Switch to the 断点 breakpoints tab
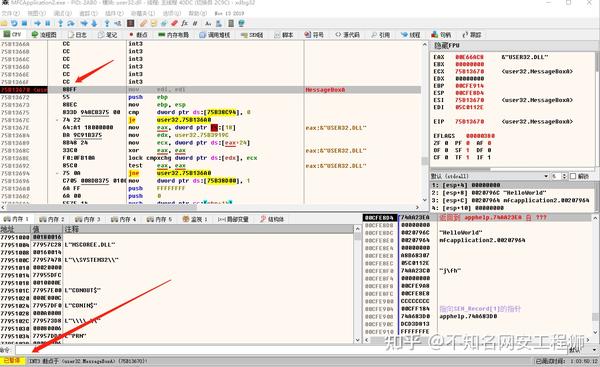This screenshot has width=600, height=367. pyautogui.click(x=138, y=35)
